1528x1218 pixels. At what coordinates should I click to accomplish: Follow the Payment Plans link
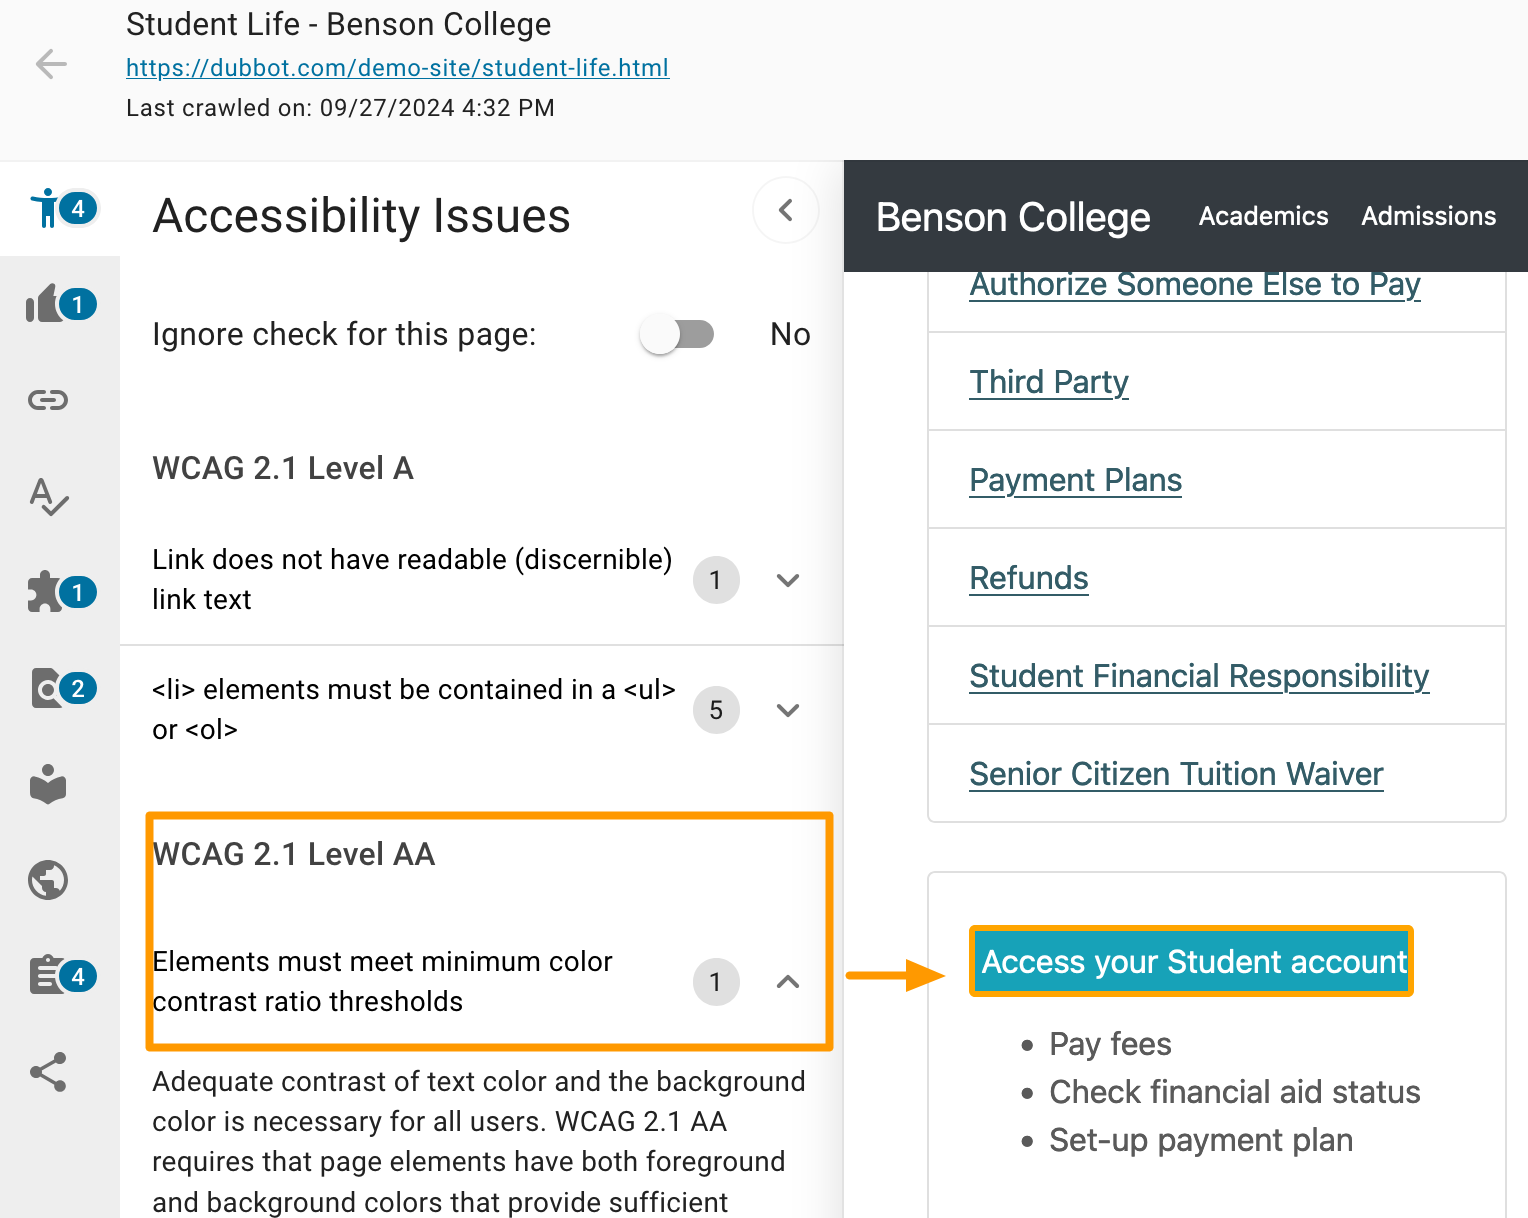[x=1075, y=480]
